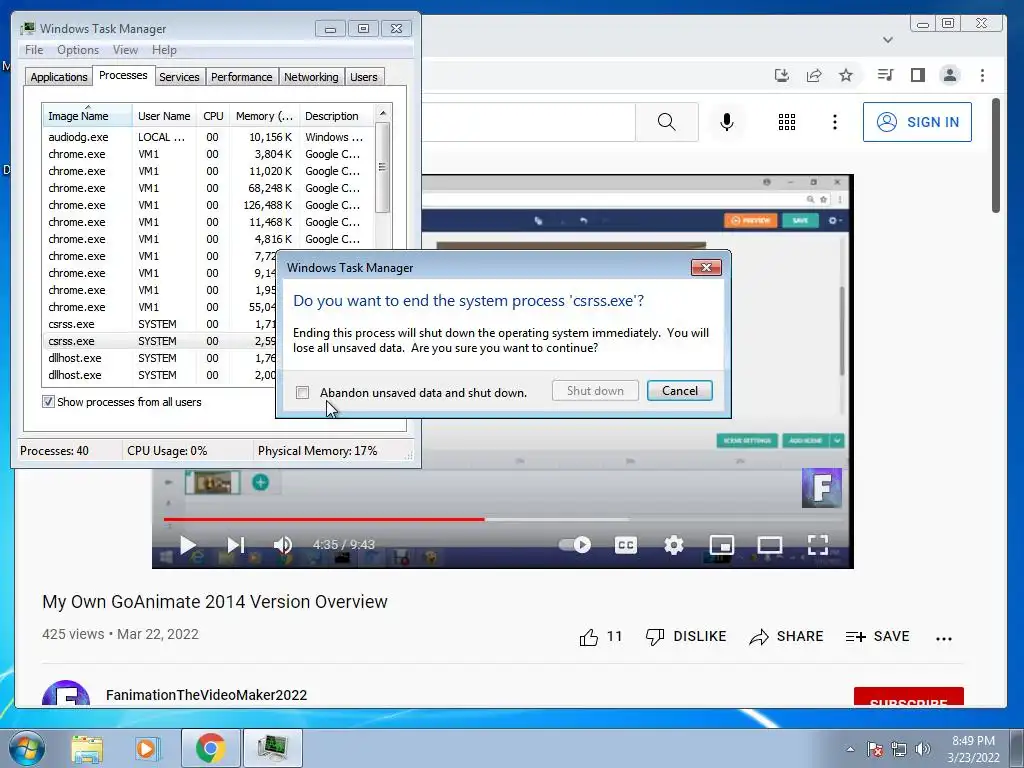Viewport: 1024px width, 768px height.
Task: Bookmark this page with the star icon
Action: tap(846, 75)
